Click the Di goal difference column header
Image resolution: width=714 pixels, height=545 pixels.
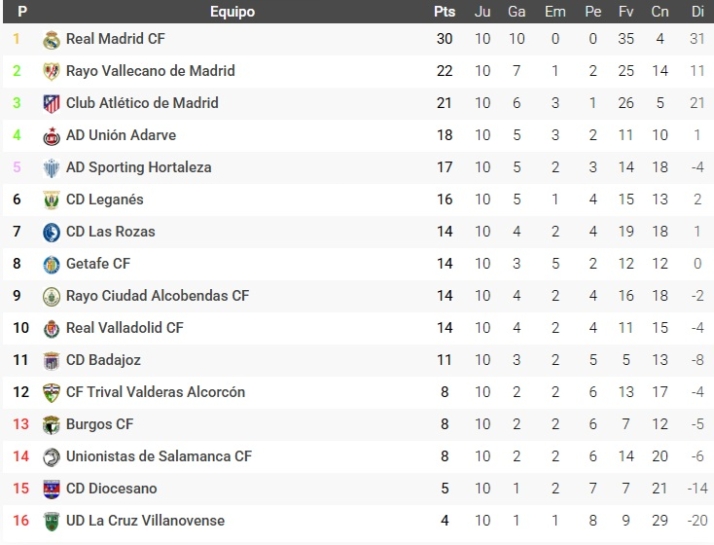697,12
